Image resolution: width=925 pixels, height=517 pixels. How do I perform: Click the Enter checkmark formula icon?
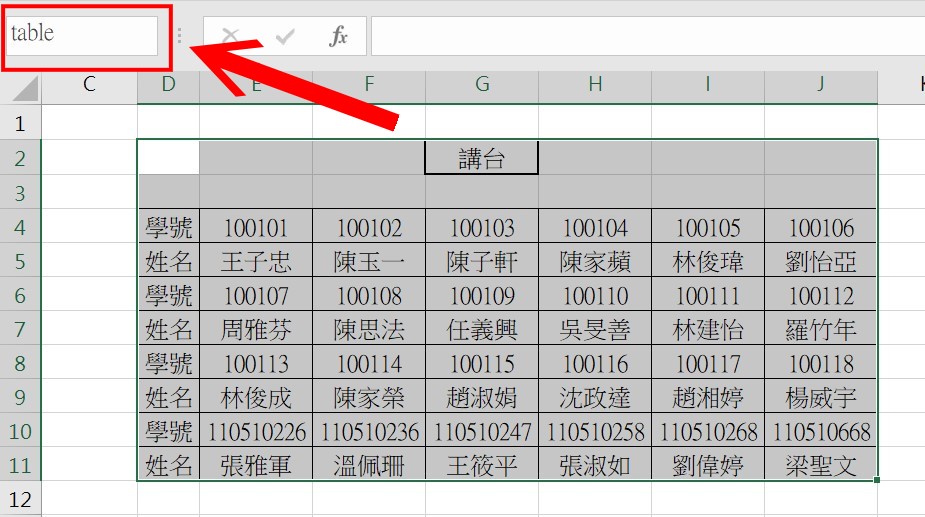[x=285, y=37]
